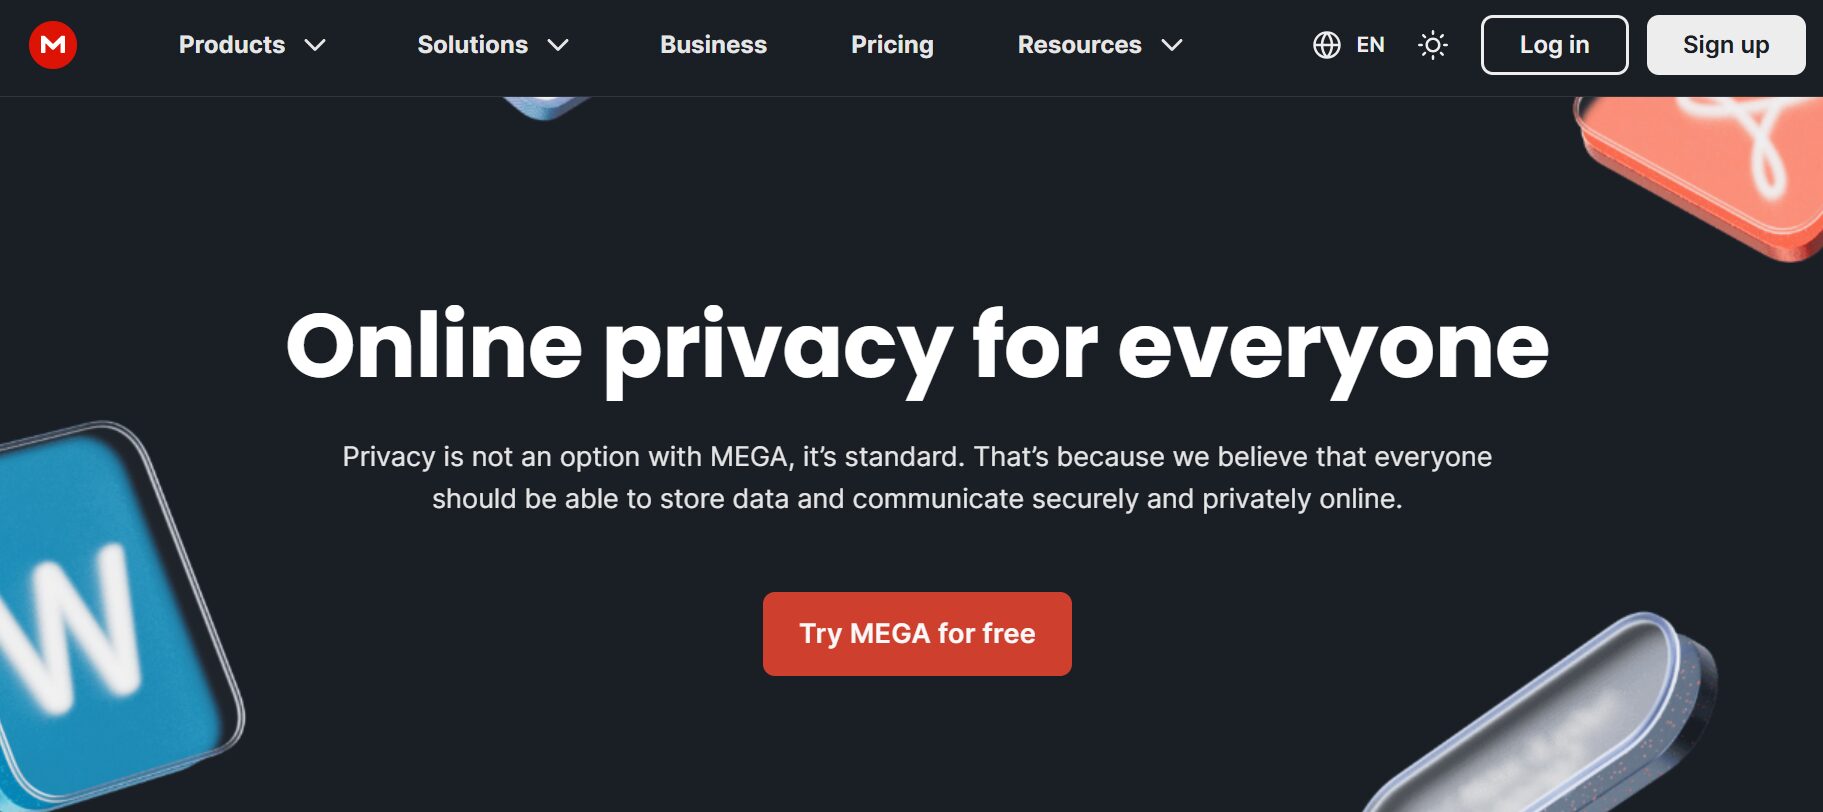Open the Solutions menu label

tap(472, 45)
